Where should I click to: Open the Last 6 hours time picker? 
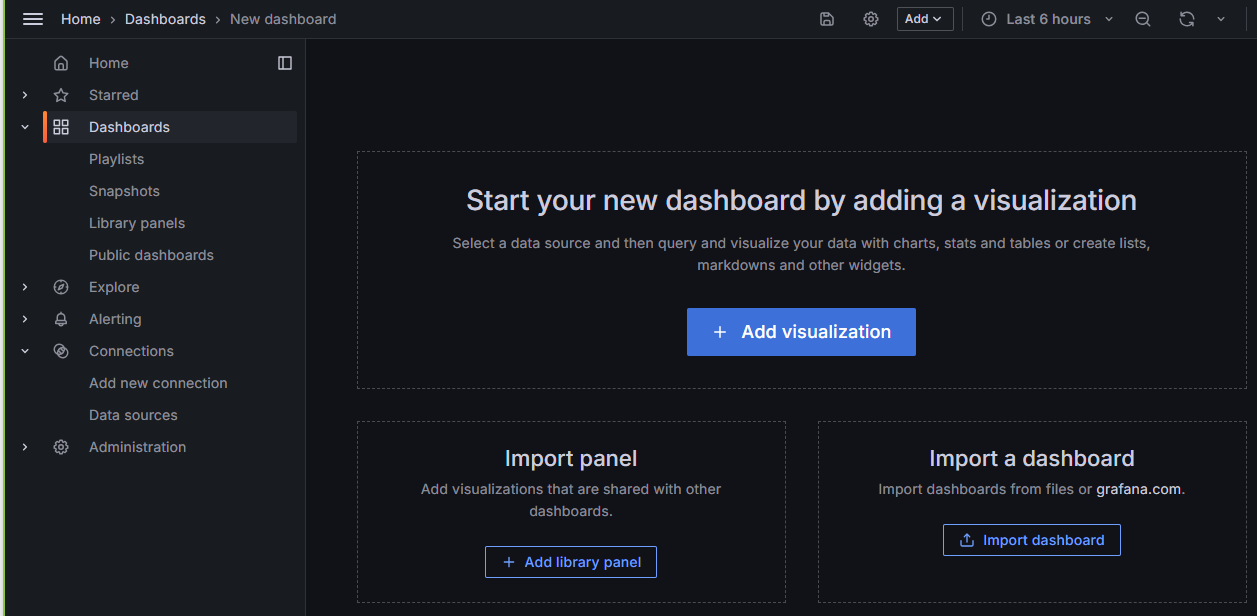[1047, 19]
